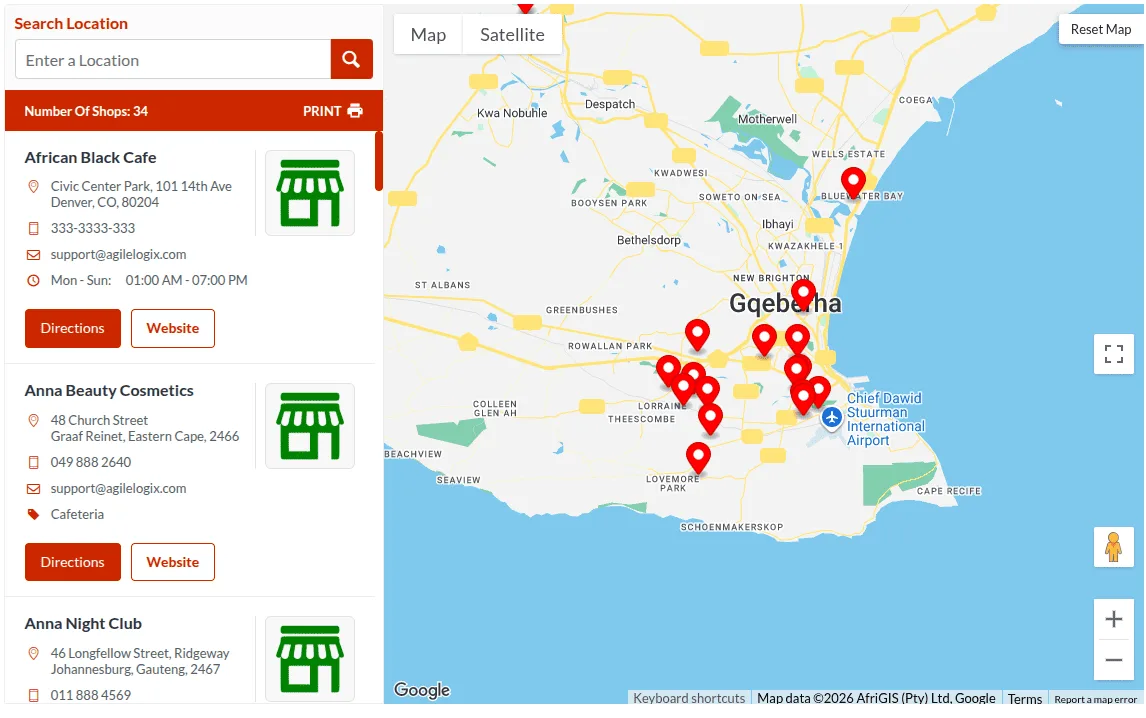Click the Cafeteria category text
The width and height of the screenshot is (1146, 718).
click(77, 514)
